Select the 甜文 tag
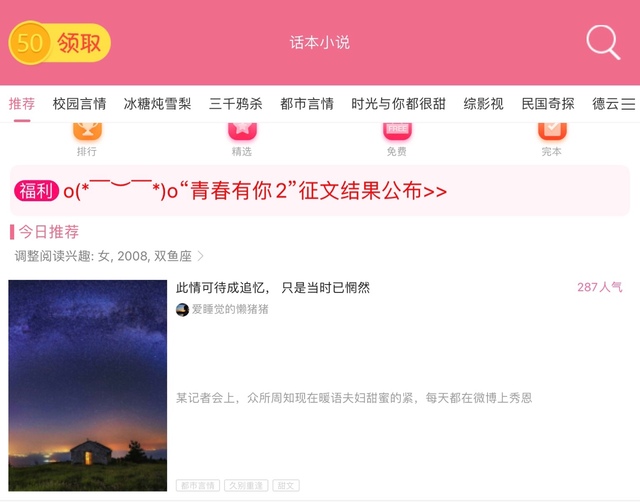Image resolution: width=640 pixels, height=504 pixels. tap(286, 486)
